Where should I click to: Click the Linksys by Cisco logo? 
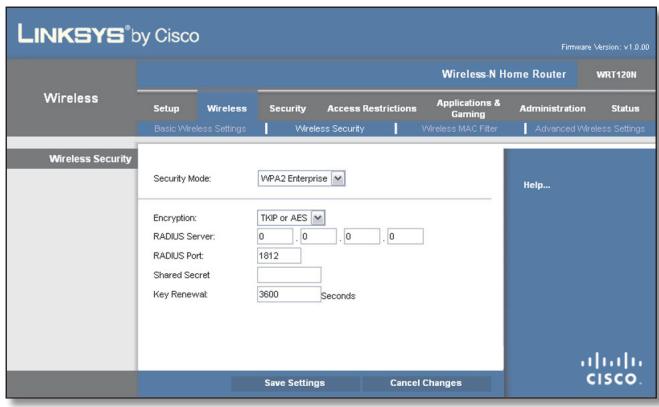click(108, 35)
